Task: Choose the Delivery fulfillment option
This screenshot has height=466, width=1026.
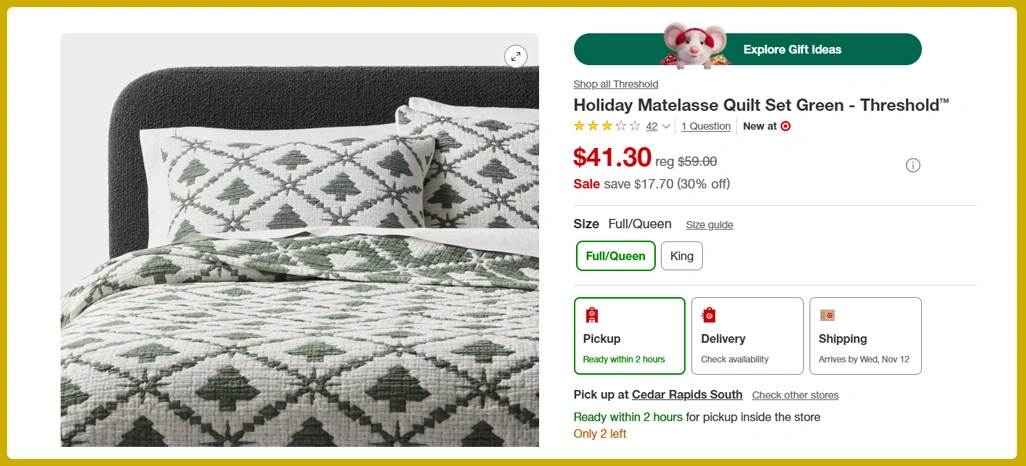Action: [x=746, y=335]
